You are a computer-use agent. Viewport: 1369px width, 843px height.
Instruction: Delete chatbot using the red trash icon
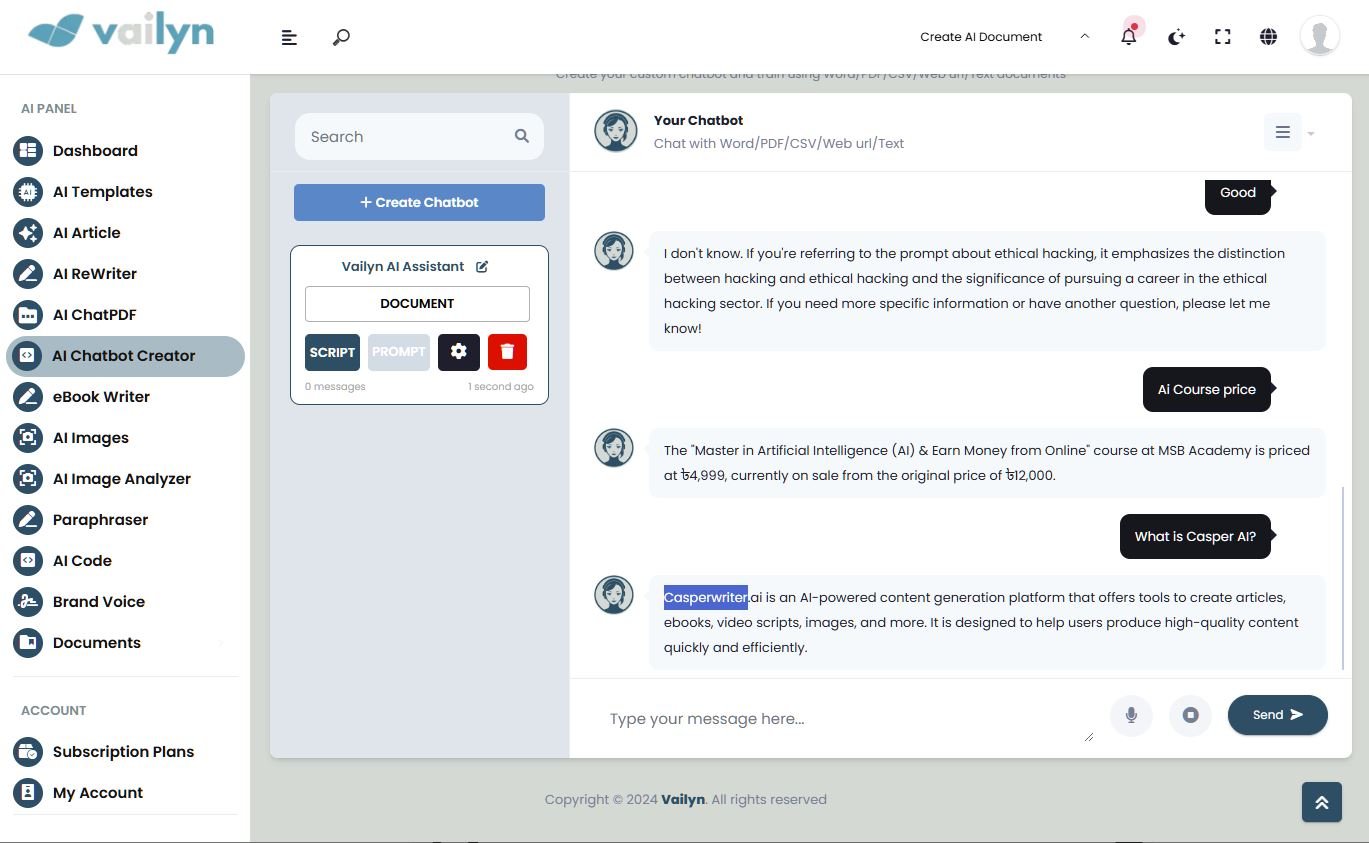coord(507,352)
